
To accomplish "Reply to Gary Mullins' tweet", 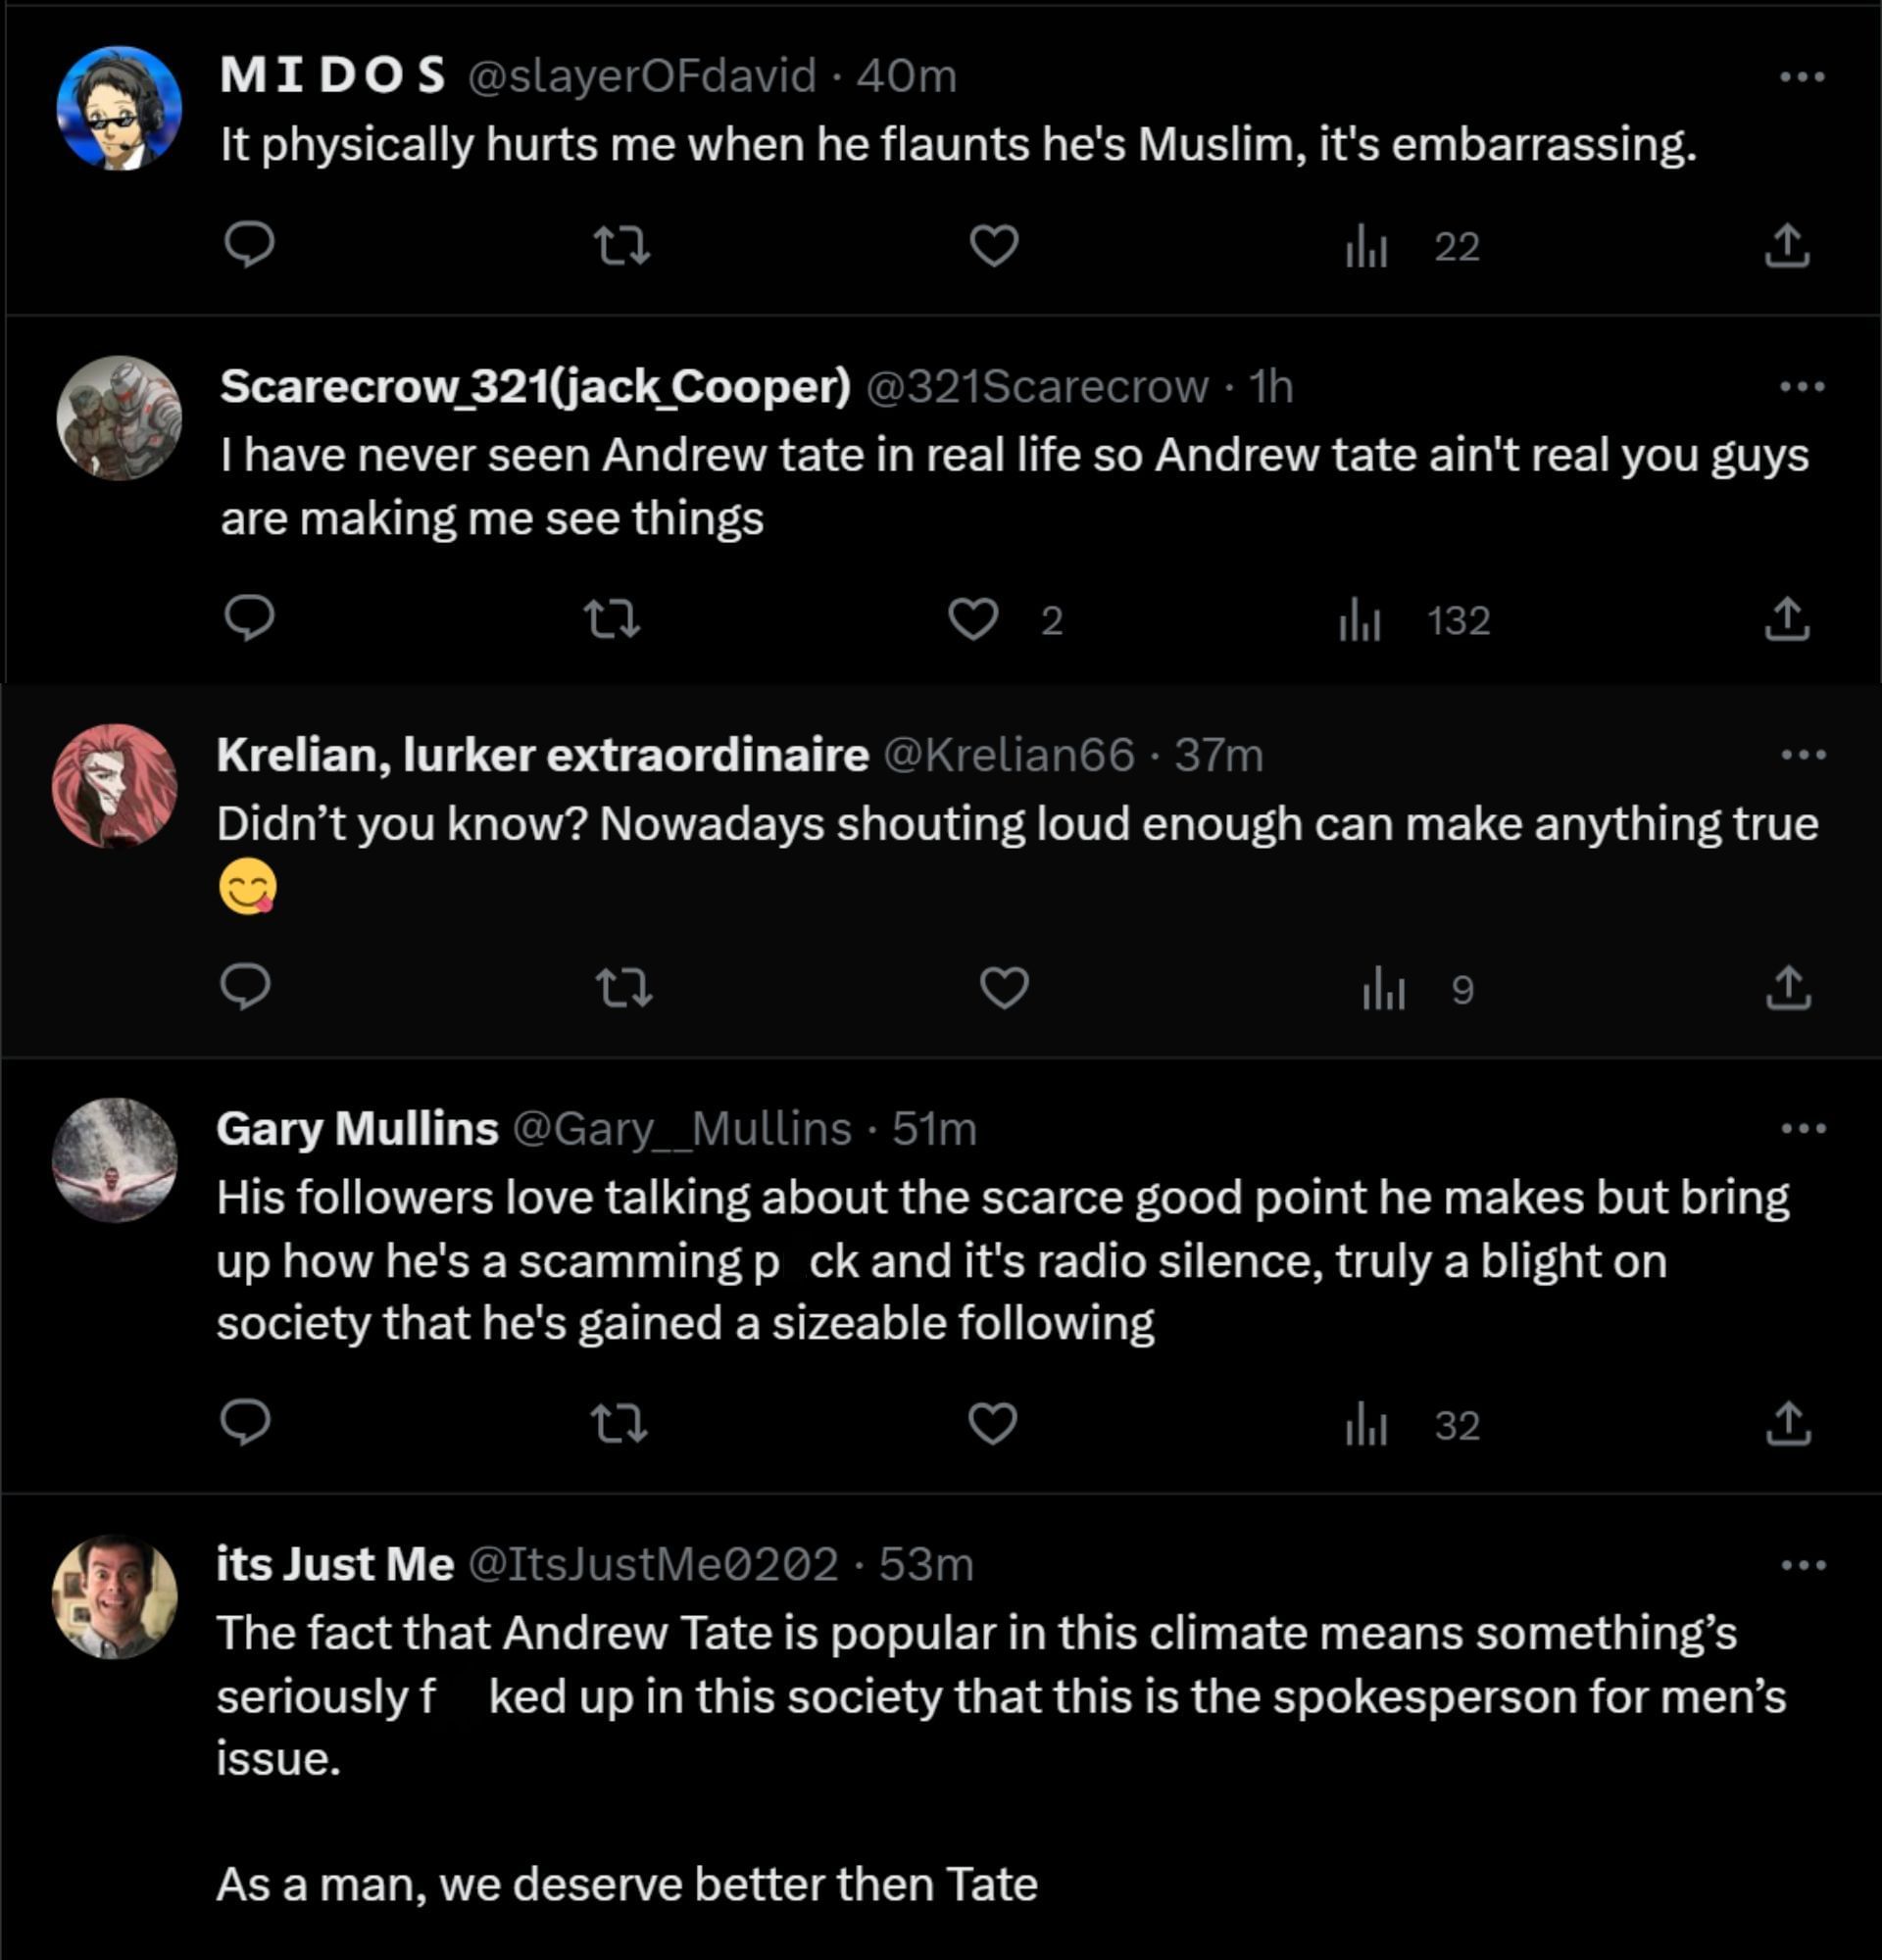I will [245, 1422].
